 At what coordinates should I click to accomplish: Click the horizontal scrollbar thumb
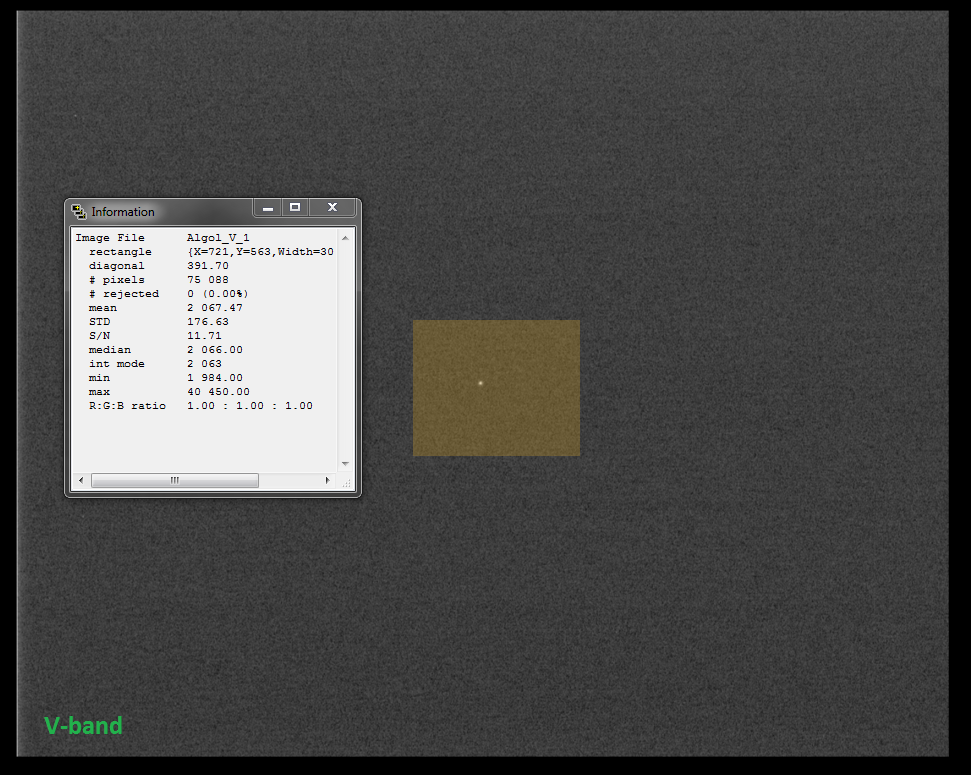coord(175,481)
